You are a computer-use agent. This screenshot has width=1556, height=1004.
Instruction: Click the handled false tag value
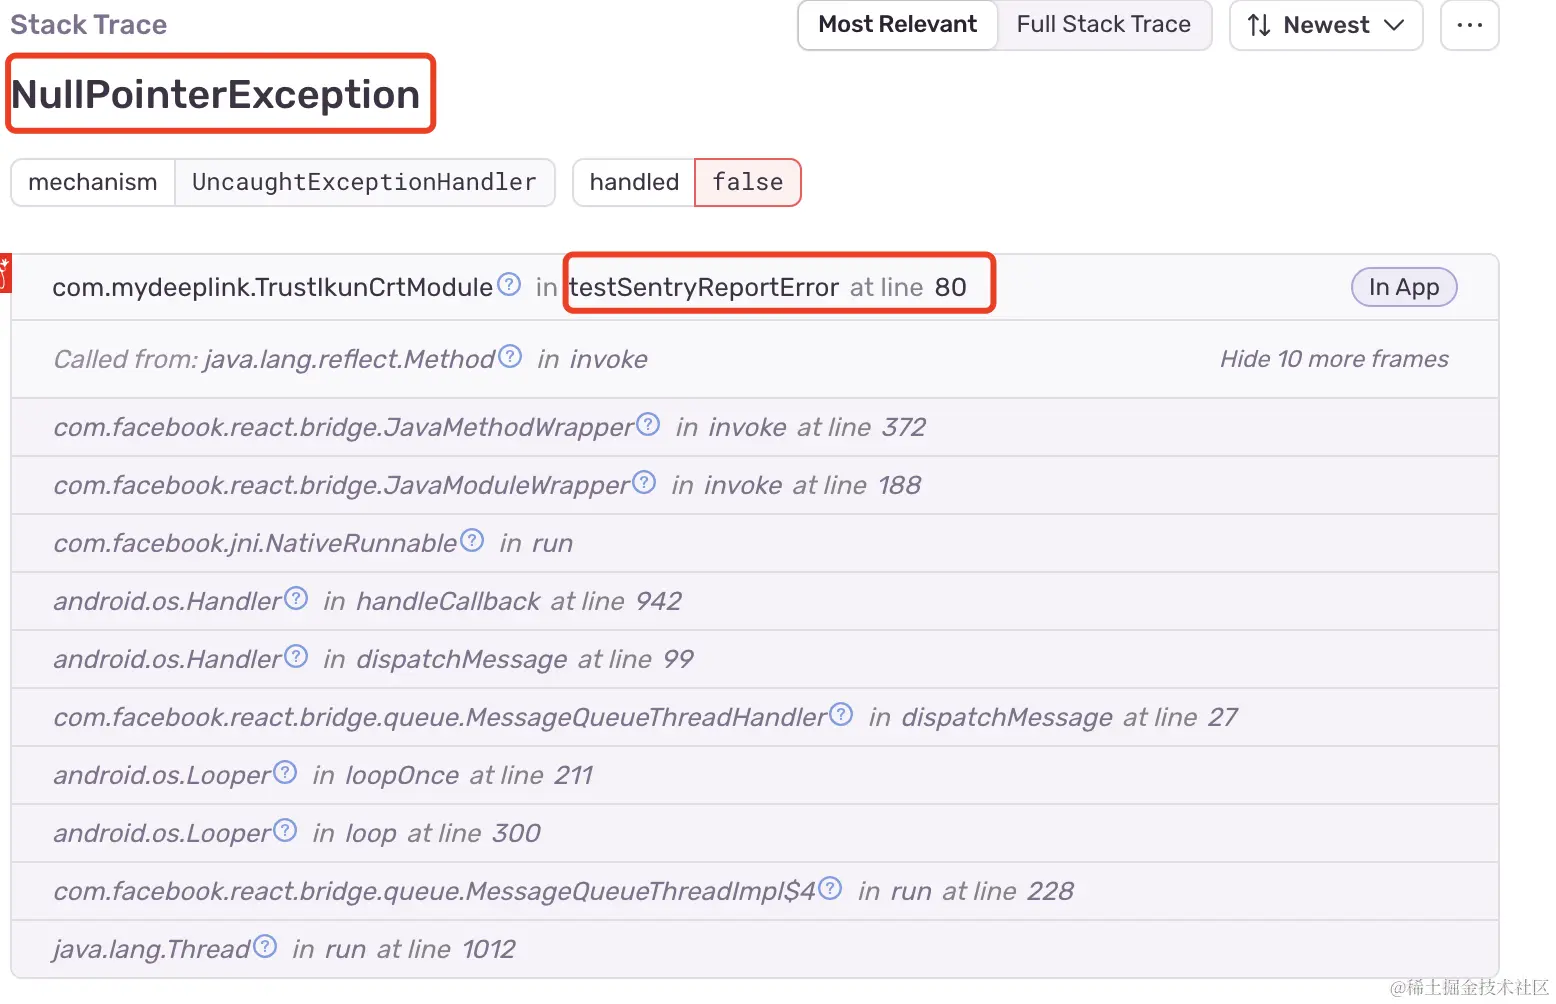click(747, 182)
